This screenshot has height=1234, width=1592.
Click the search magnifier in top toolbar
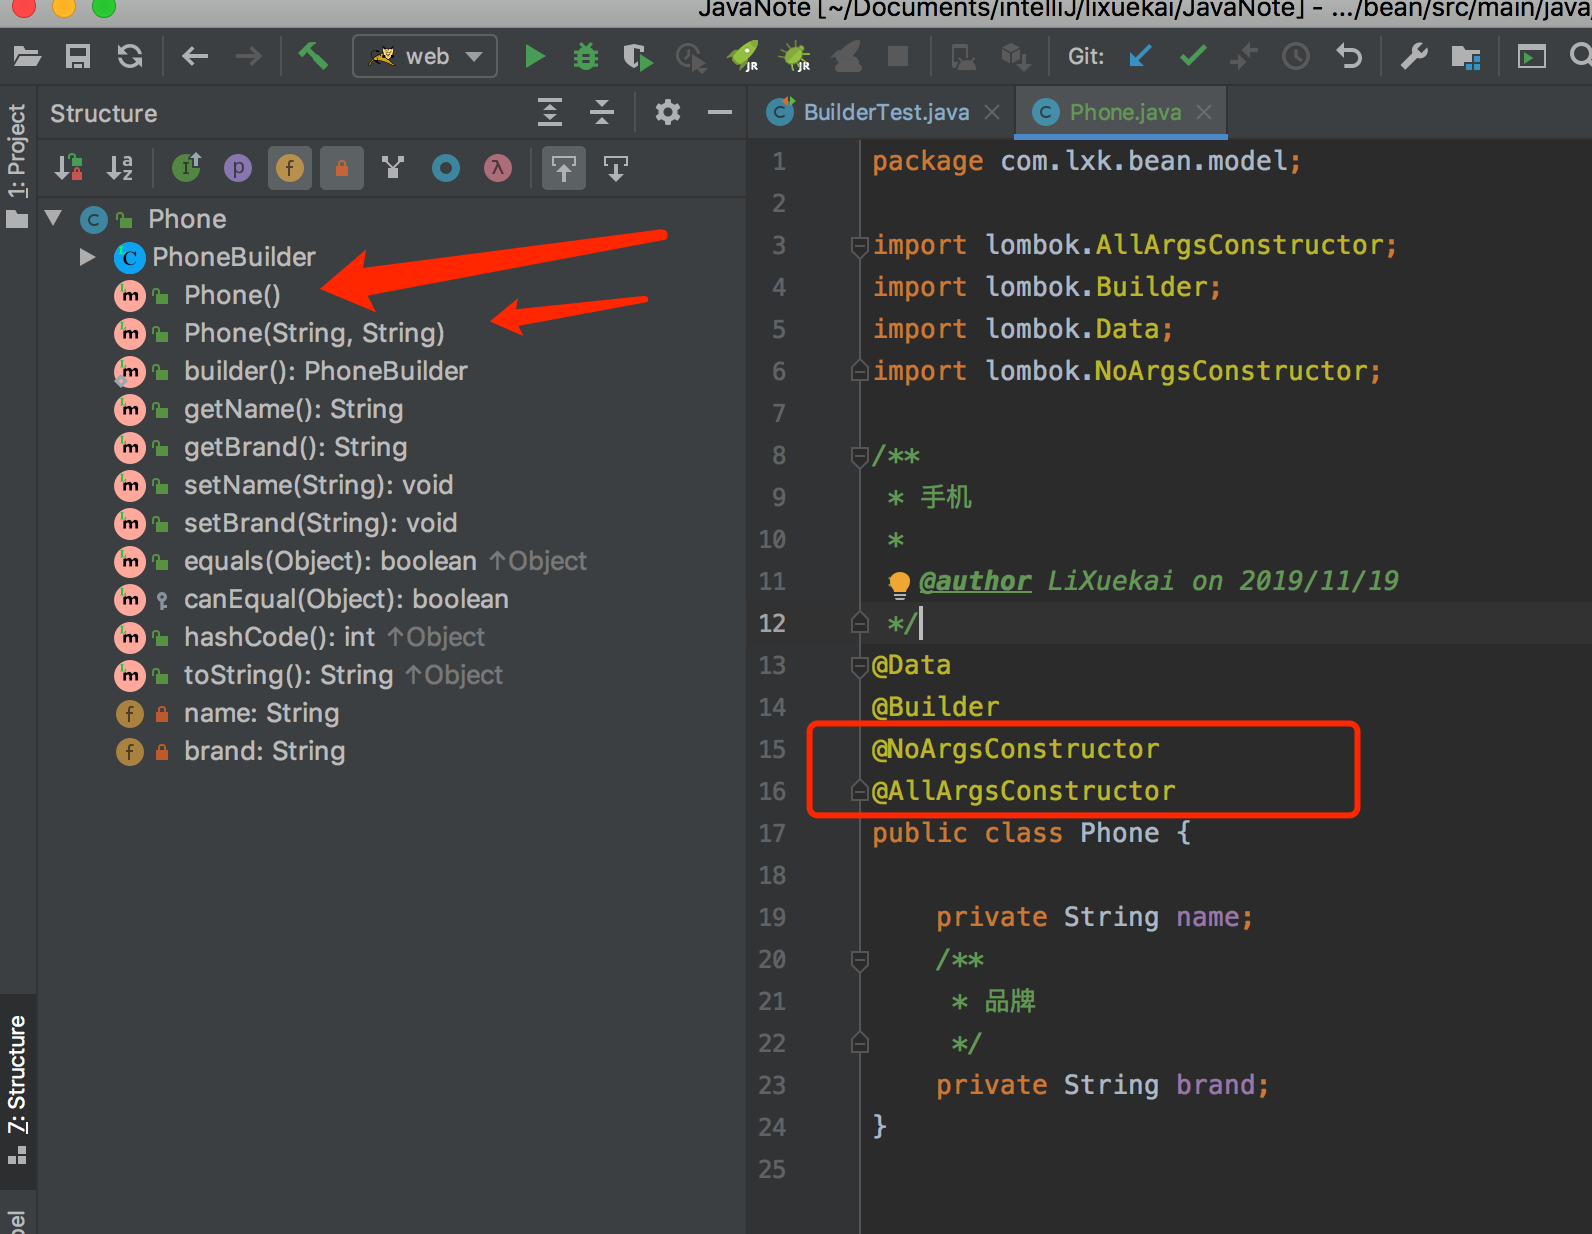tap(1580, 56)
